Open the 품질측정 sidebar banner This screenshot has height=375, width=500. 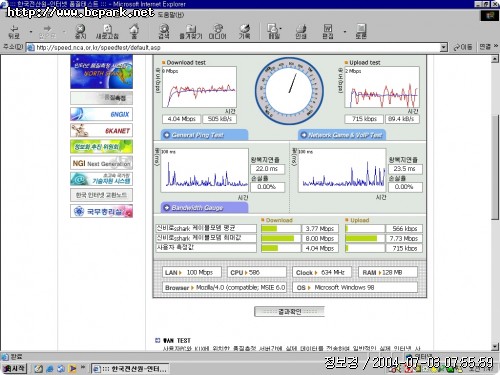[101, 98]
